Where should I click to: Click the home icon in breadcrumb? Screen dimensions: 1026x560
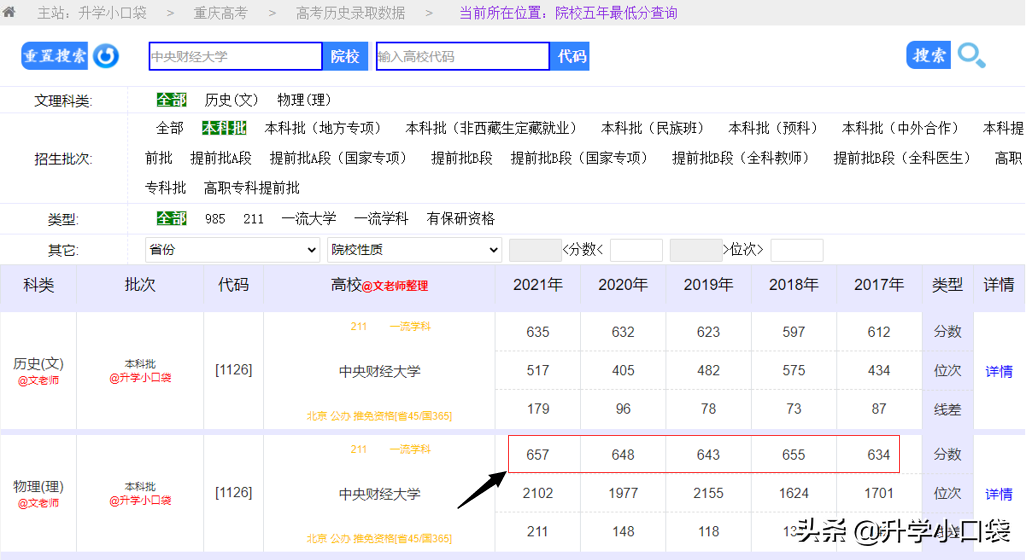tap(9, 12)
